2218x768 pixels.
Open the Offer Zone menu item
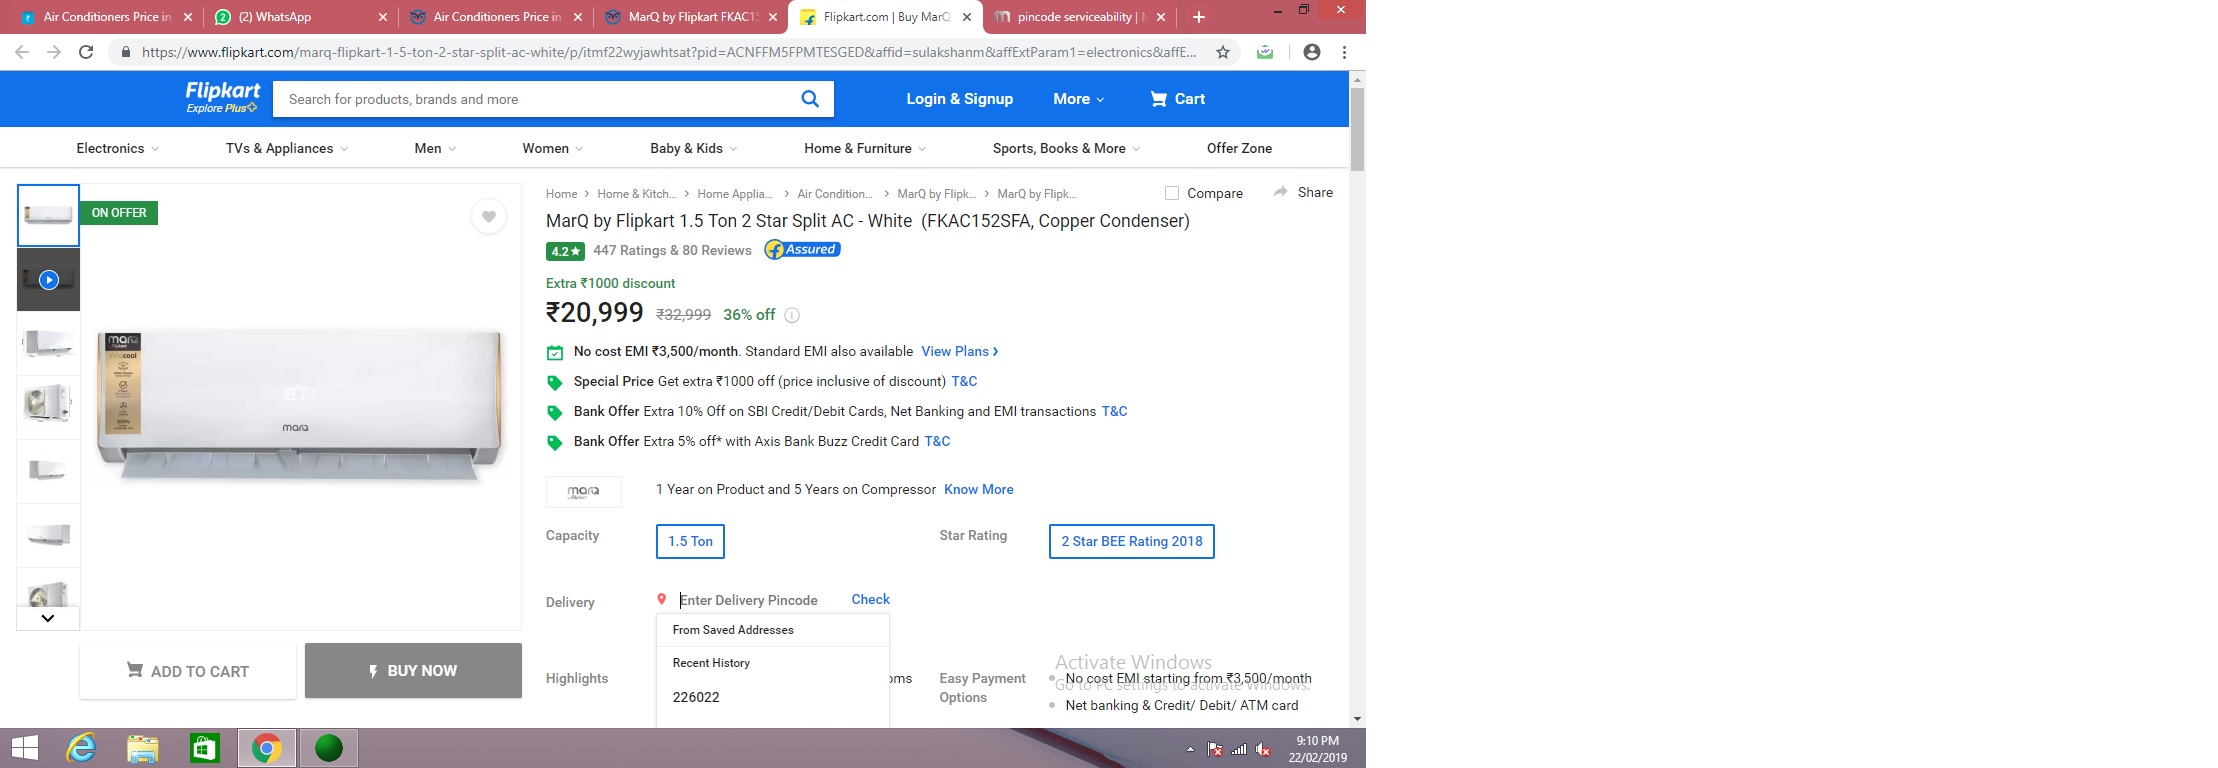[x=1239, y=148]
